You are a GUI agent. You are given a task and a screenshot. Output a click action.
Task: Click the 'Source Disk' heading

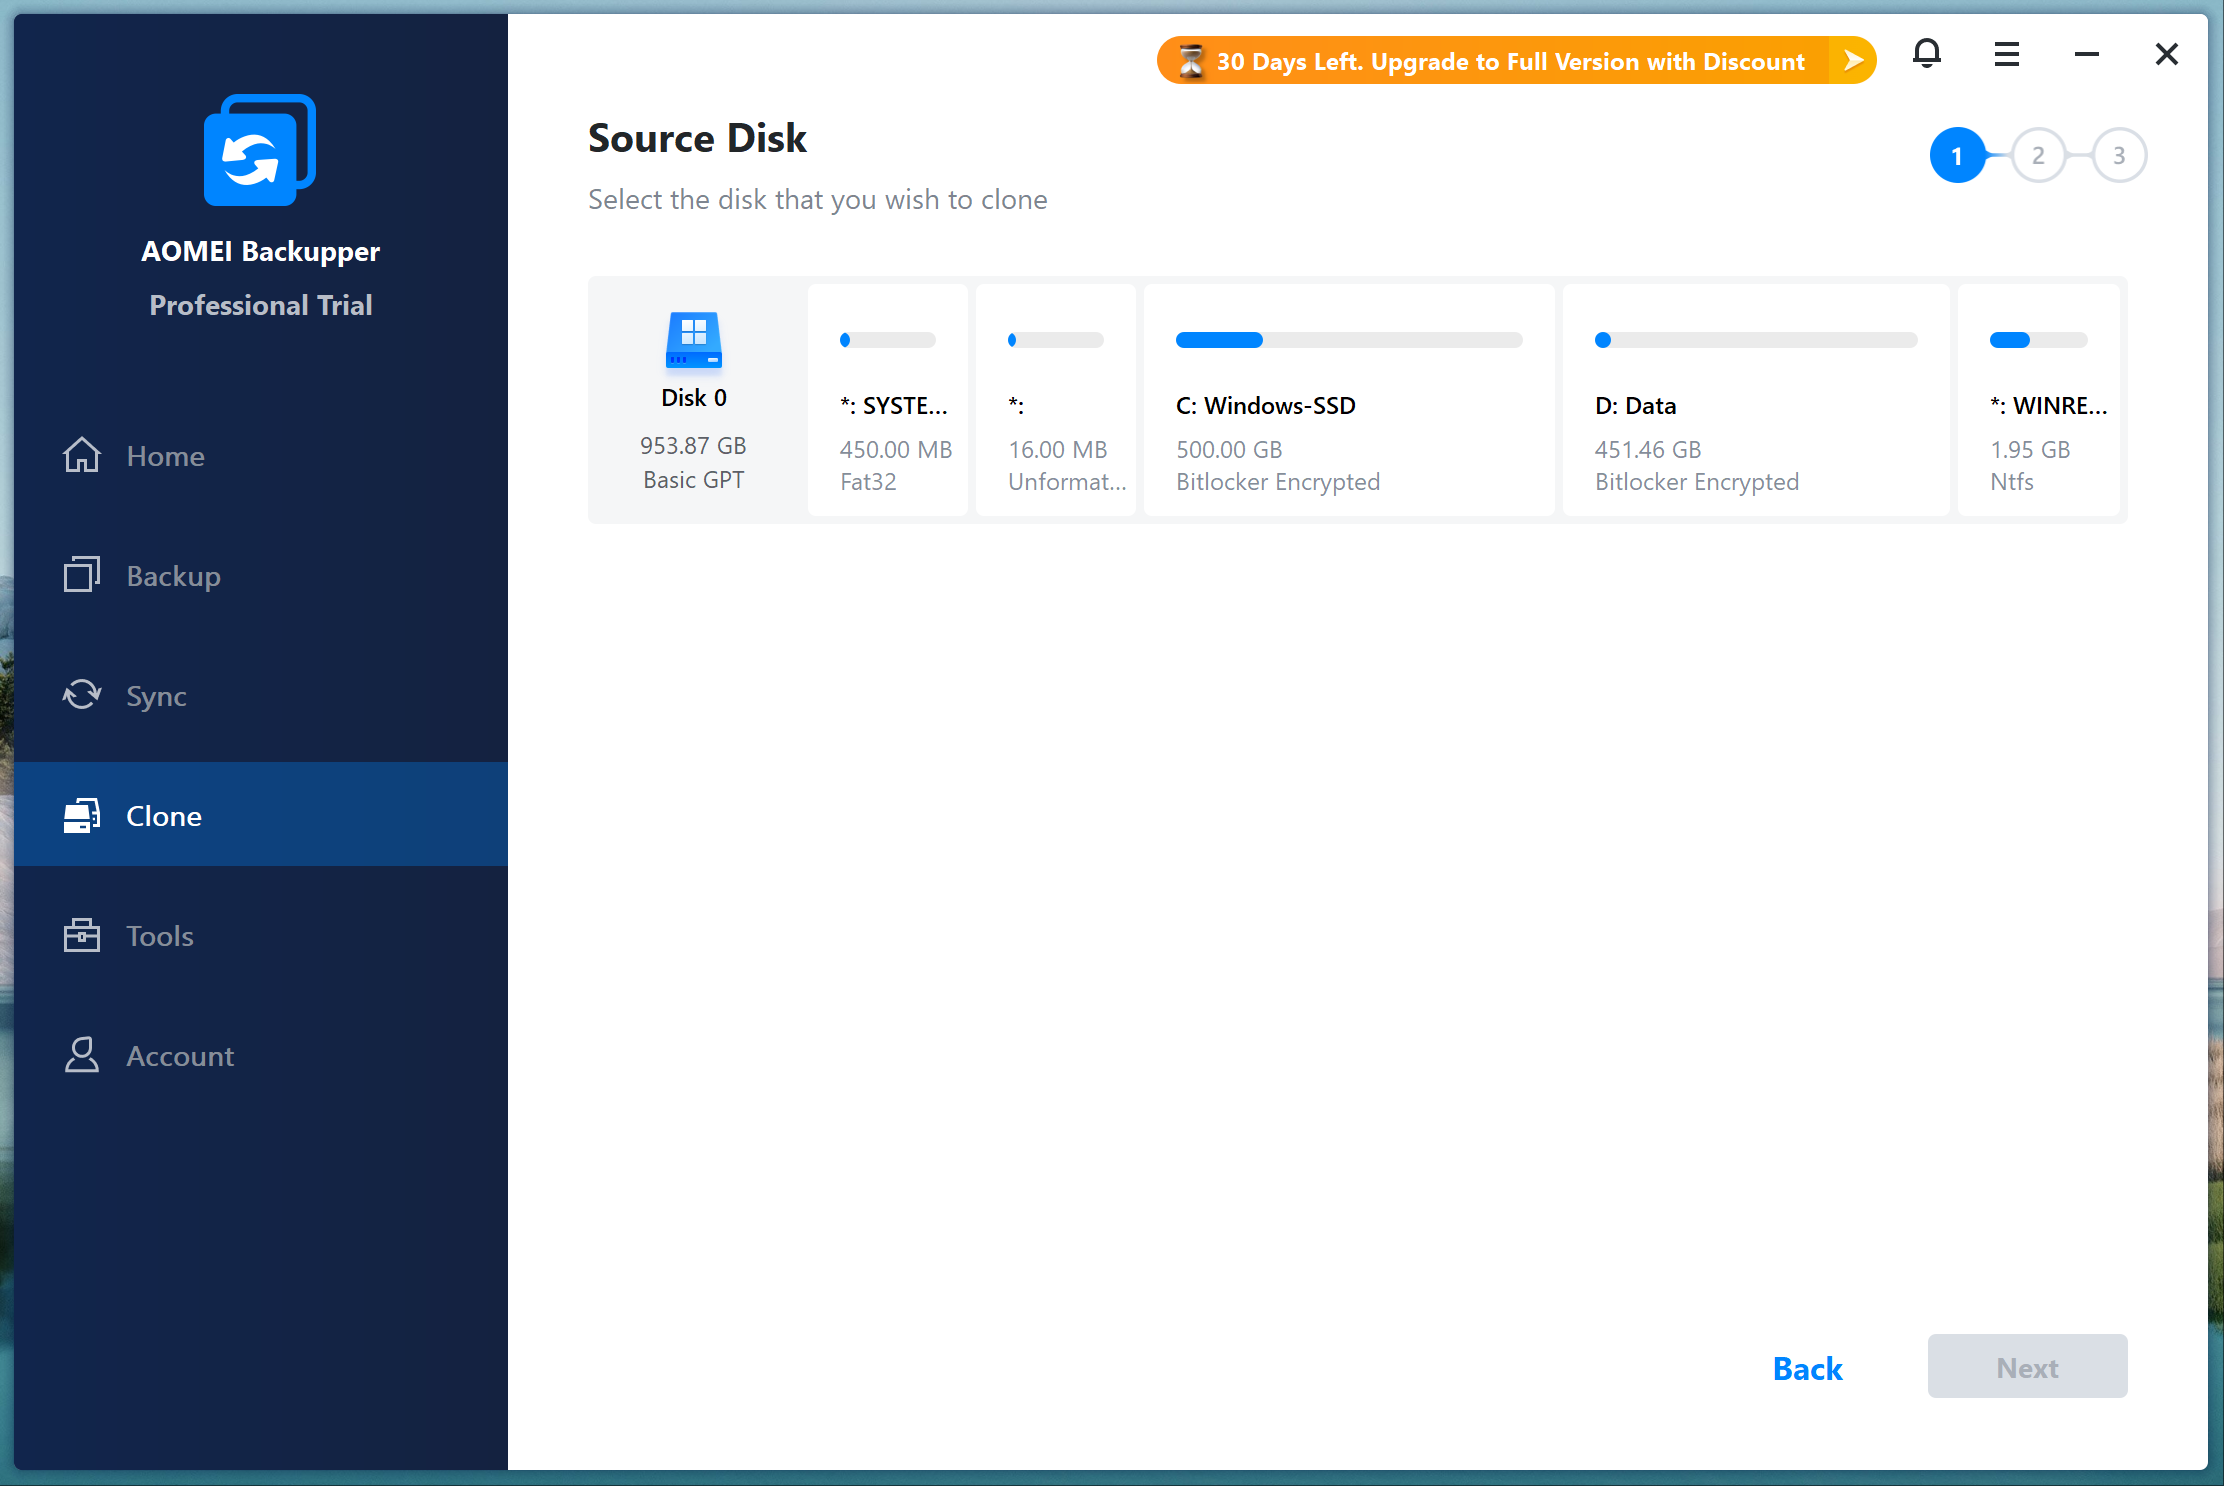[x=697, y=138]
